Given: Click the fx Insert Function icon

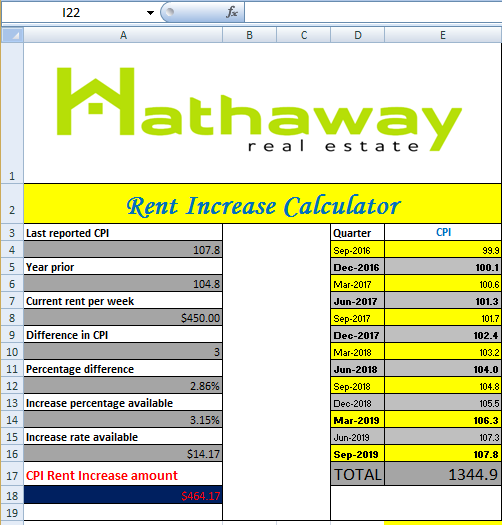Looking at the screenshot, I should (232, 13).
